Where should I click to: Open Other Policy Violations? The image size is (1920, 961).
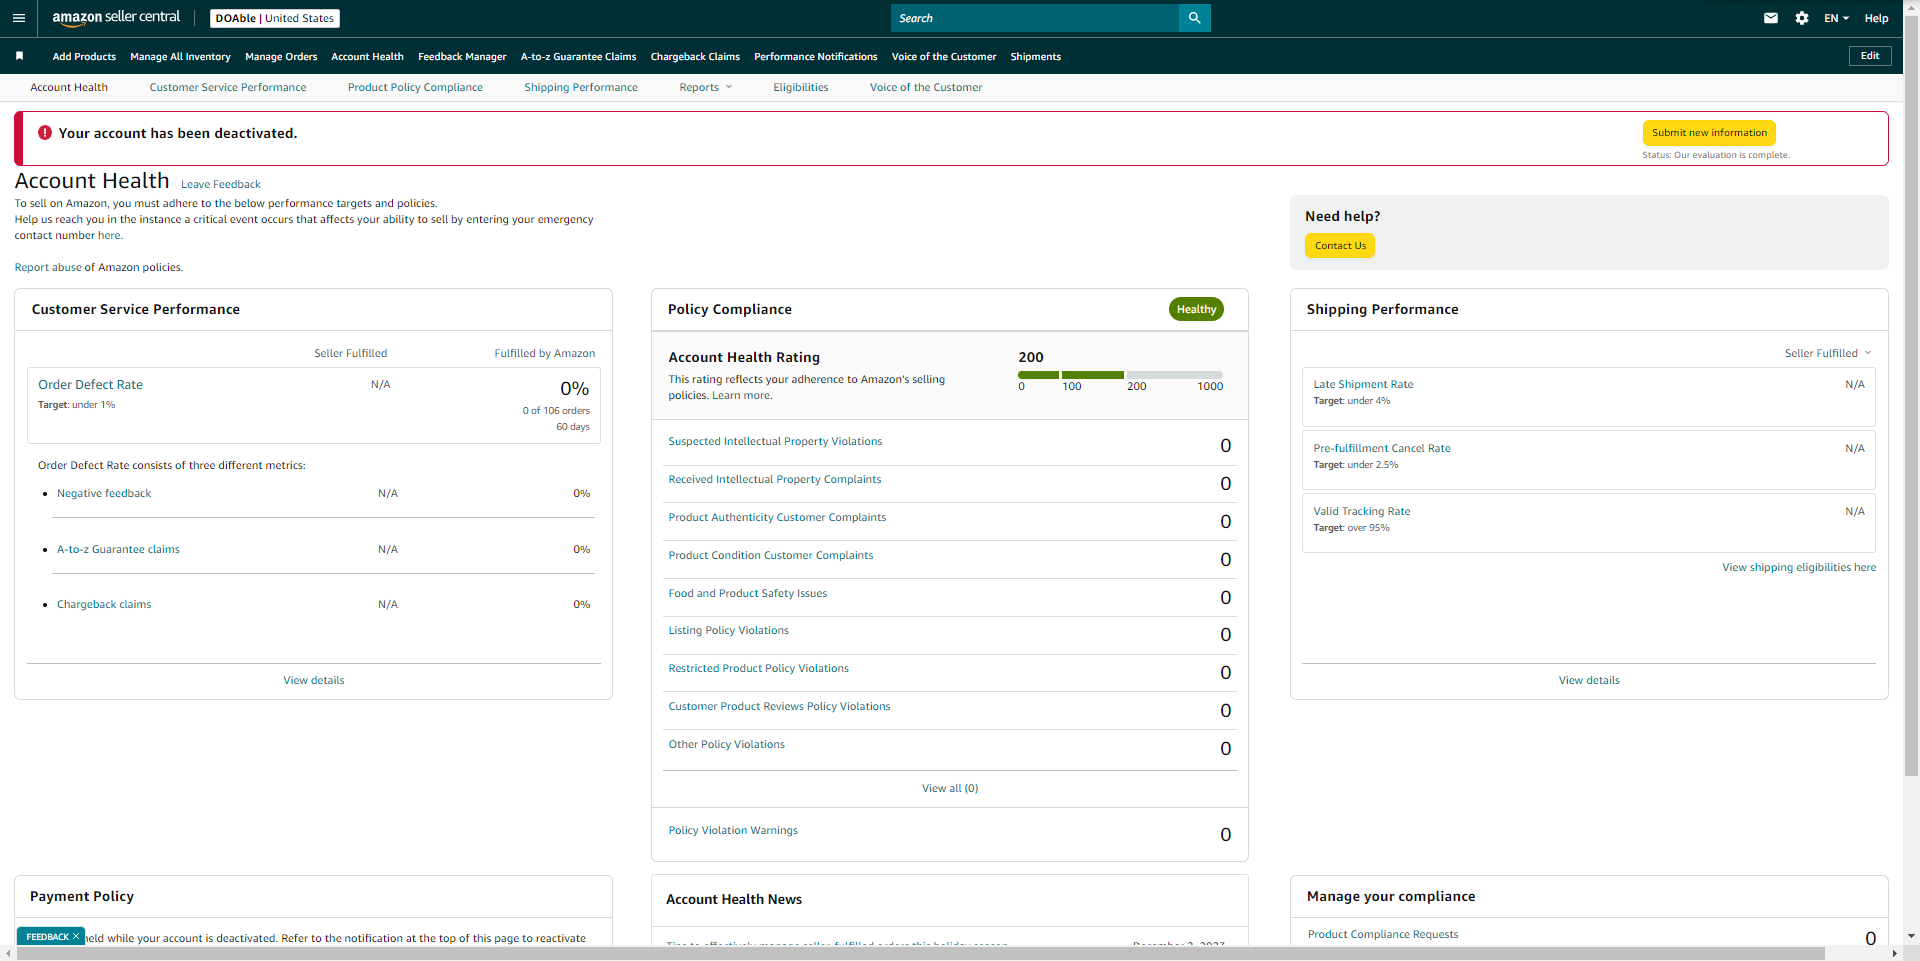[727, 744]
